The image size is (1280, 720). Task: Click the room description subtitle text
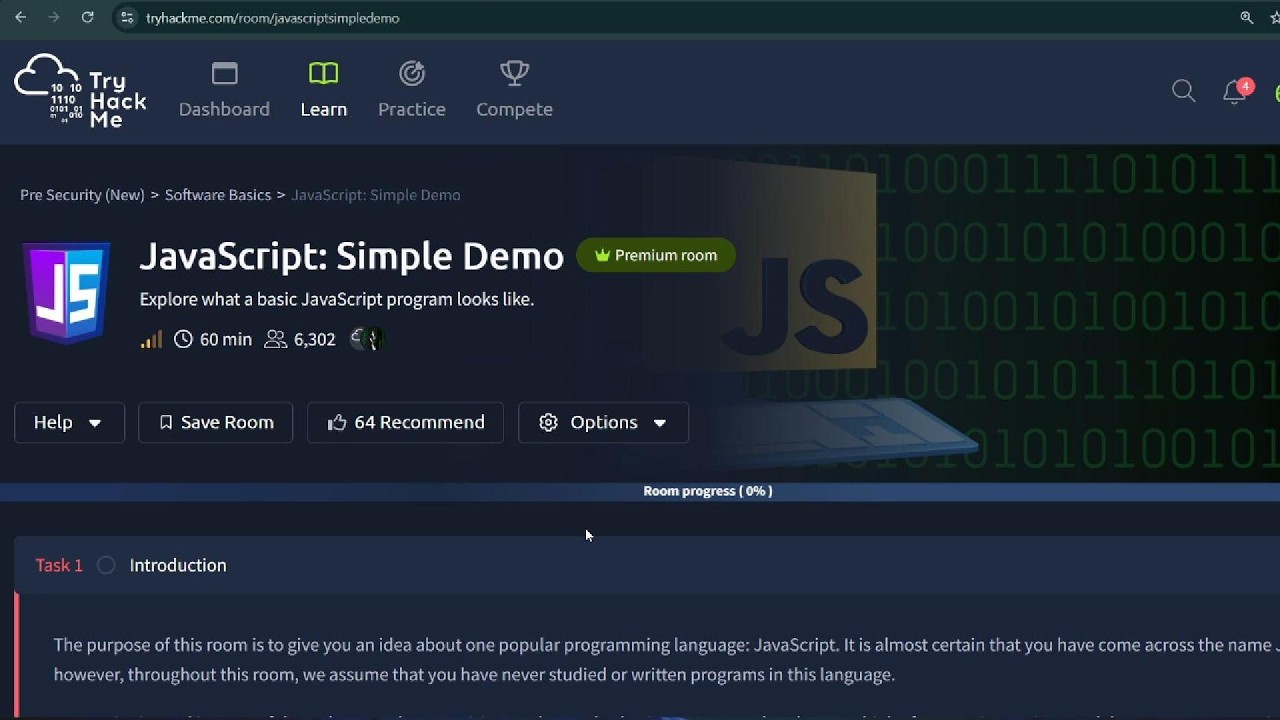337,299
